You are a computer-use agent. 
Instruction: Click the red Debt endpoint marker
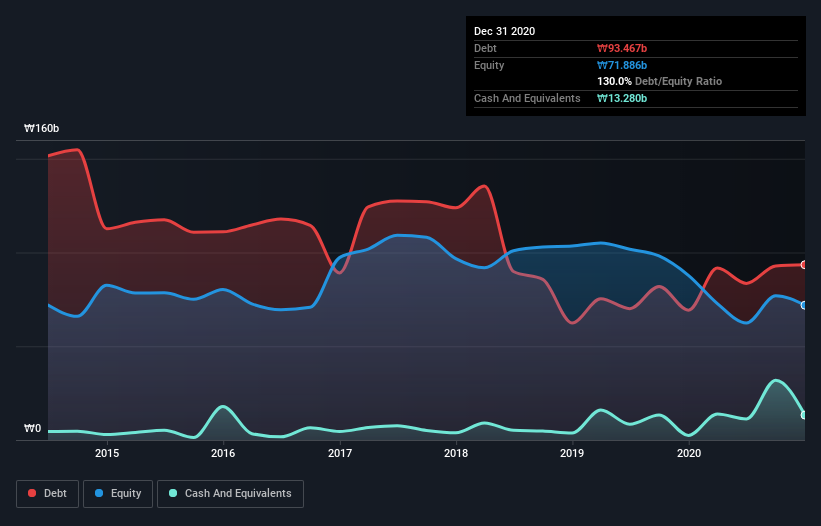804,265
